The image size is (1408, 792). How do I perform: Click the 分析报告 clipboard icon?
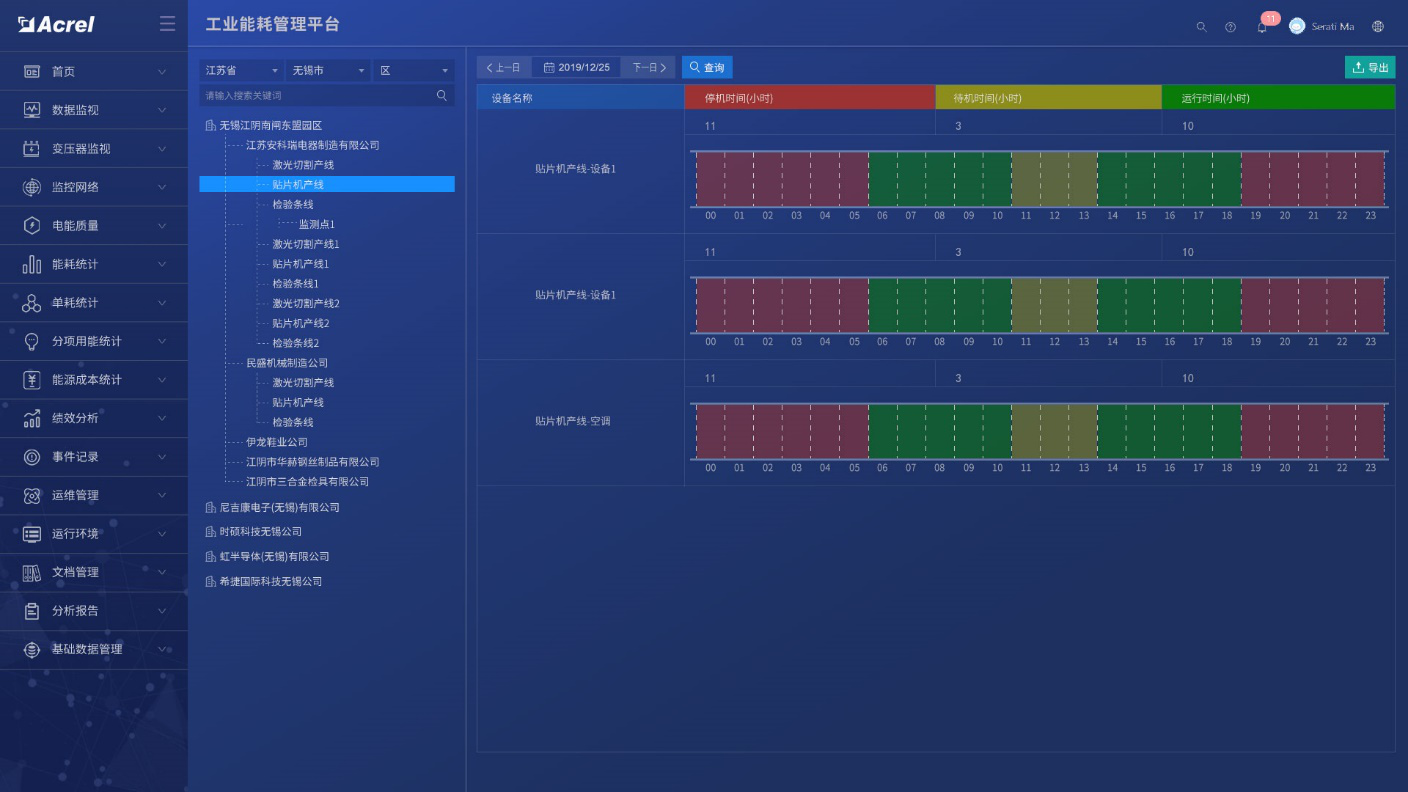tap(32, 611)
